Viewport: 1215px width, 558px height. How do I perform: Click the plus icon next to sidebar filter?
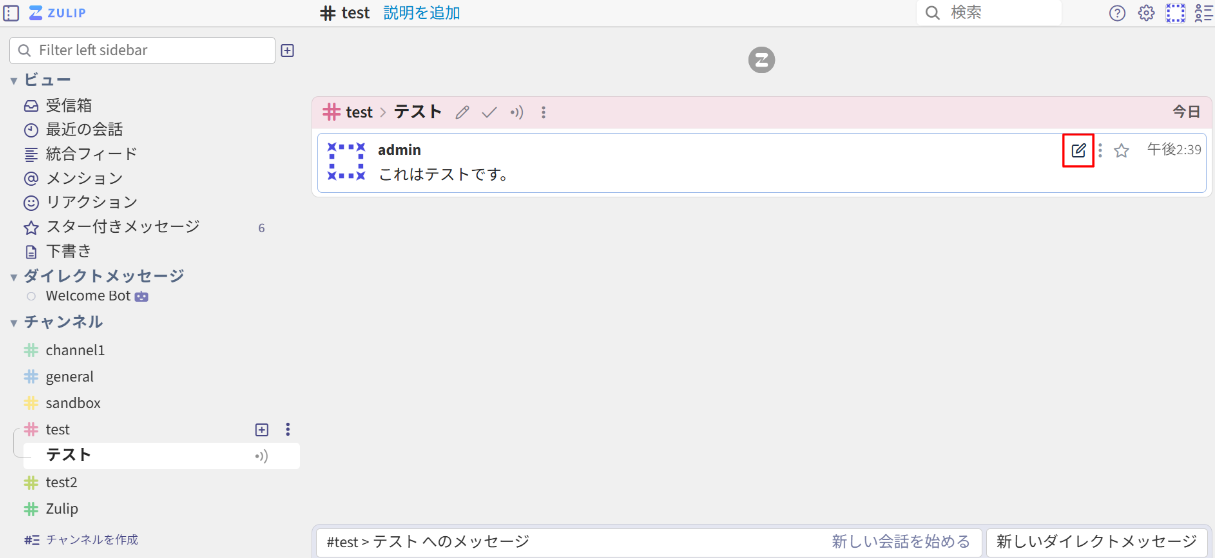(x=287, y=50)
